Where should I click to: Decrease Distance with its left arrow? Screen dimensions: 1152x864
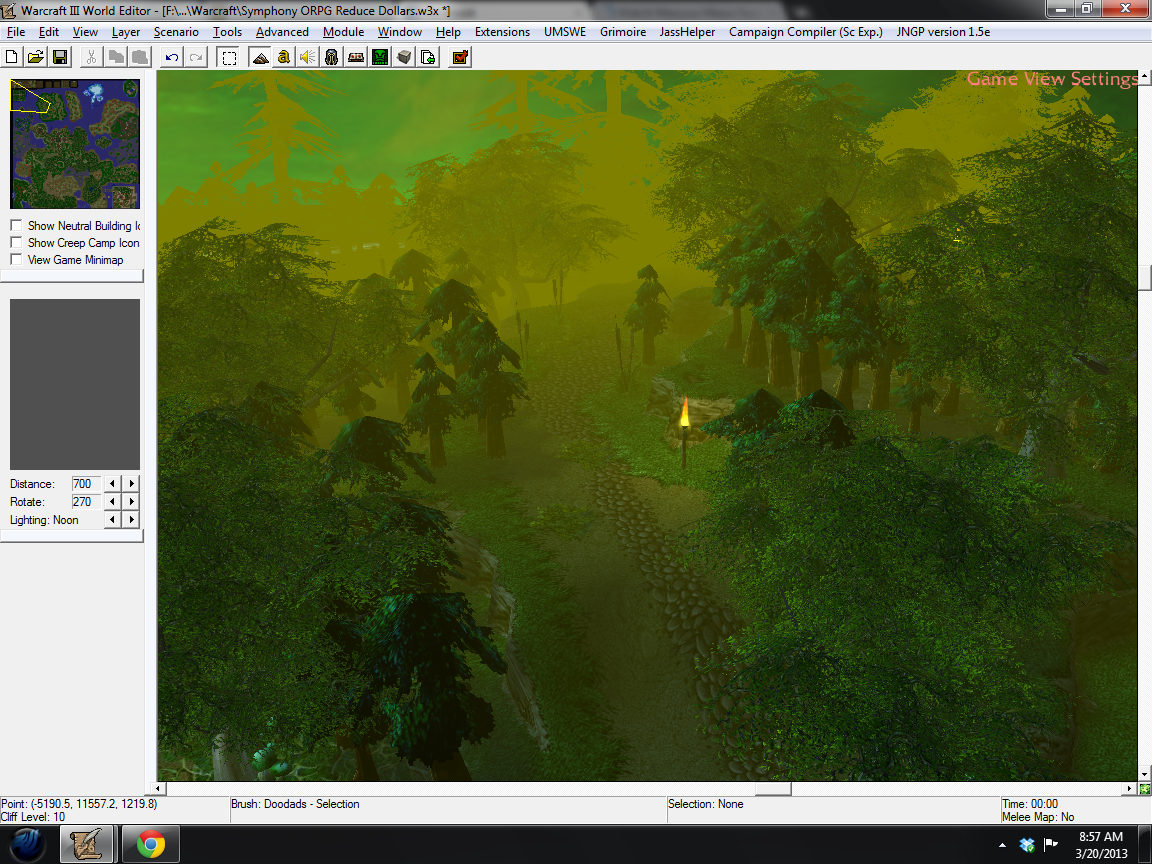click(112, 483)
